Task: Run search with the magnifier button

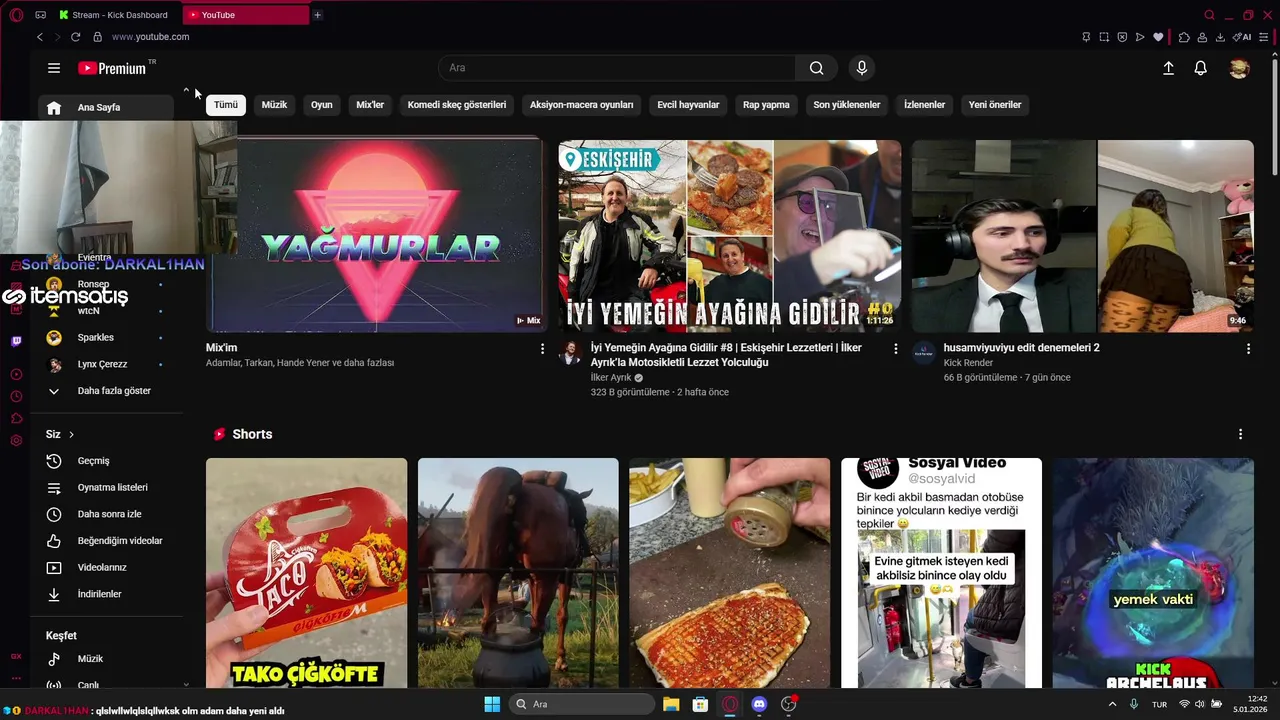Action: click(817, 68)
